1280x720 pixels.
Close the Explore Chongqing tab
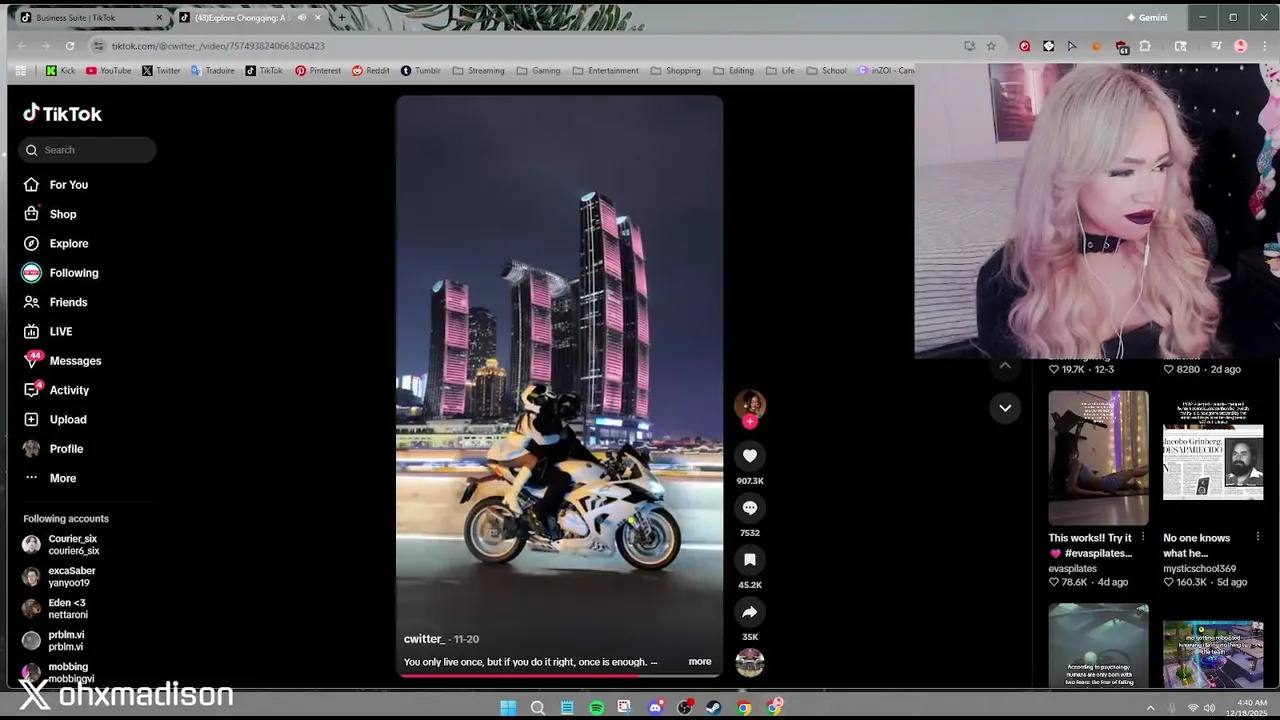point(318,17)
